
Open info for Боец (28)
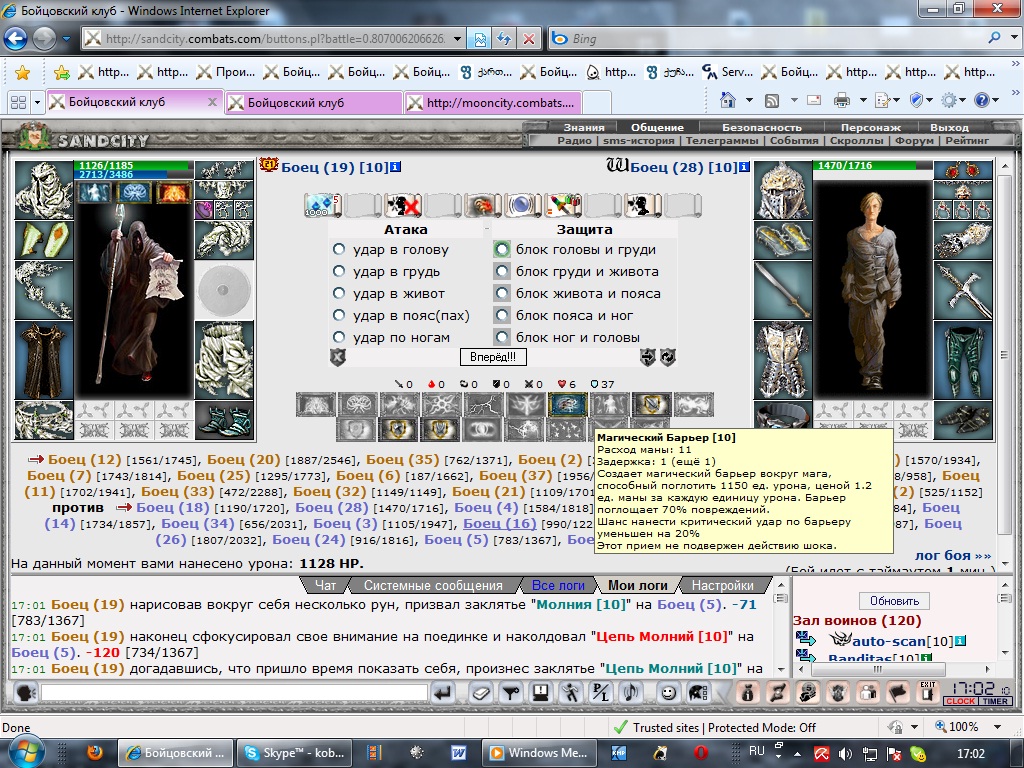(744, 167)
